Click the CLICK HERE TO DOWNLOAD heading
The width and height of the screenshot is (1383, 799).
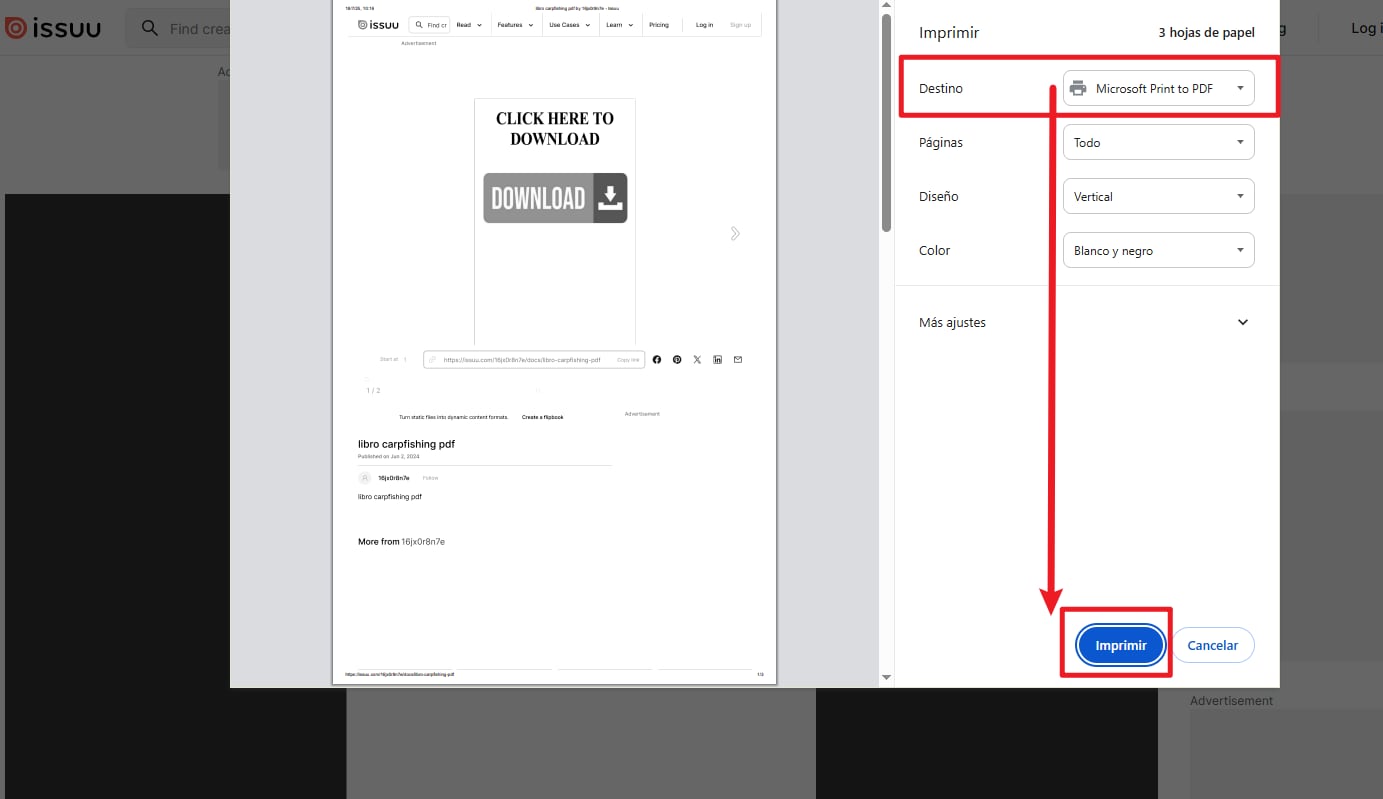point(555,128)
